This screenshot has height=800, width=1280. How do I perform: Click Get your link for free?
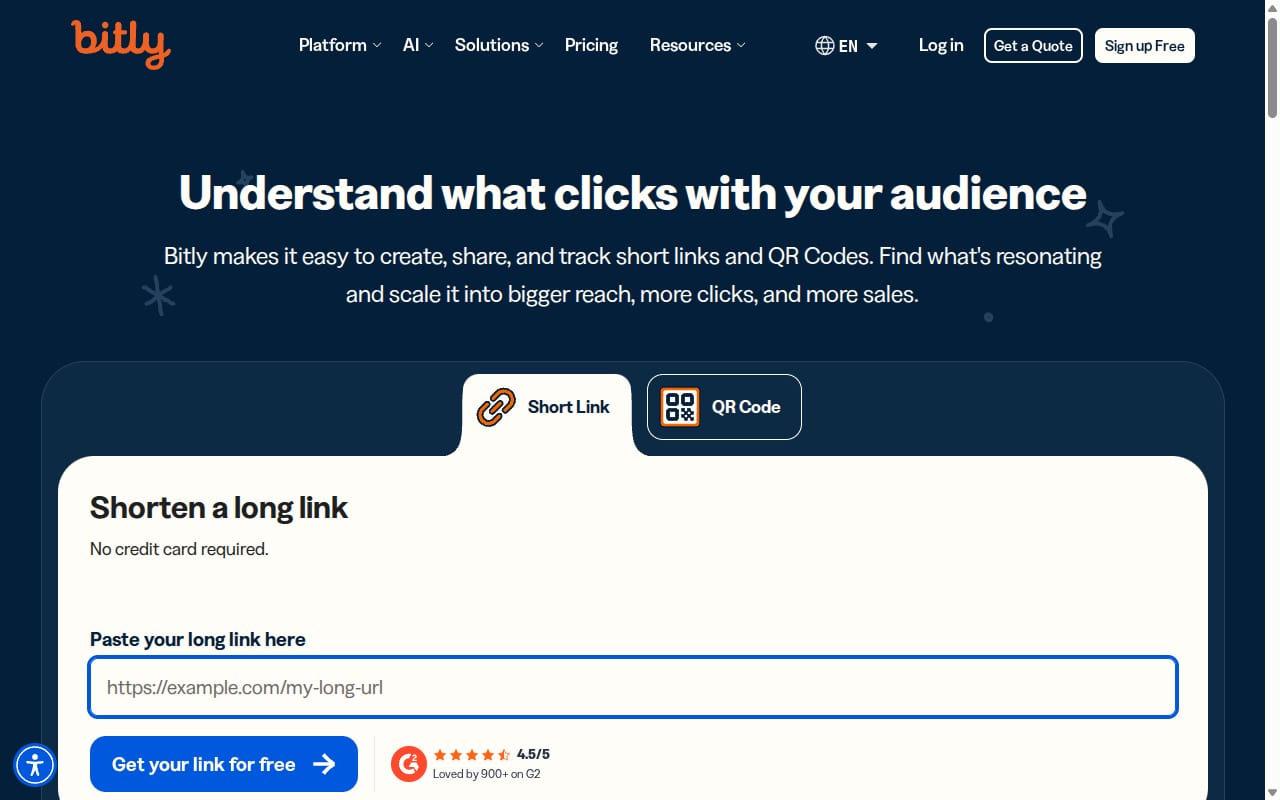(224, 764)
